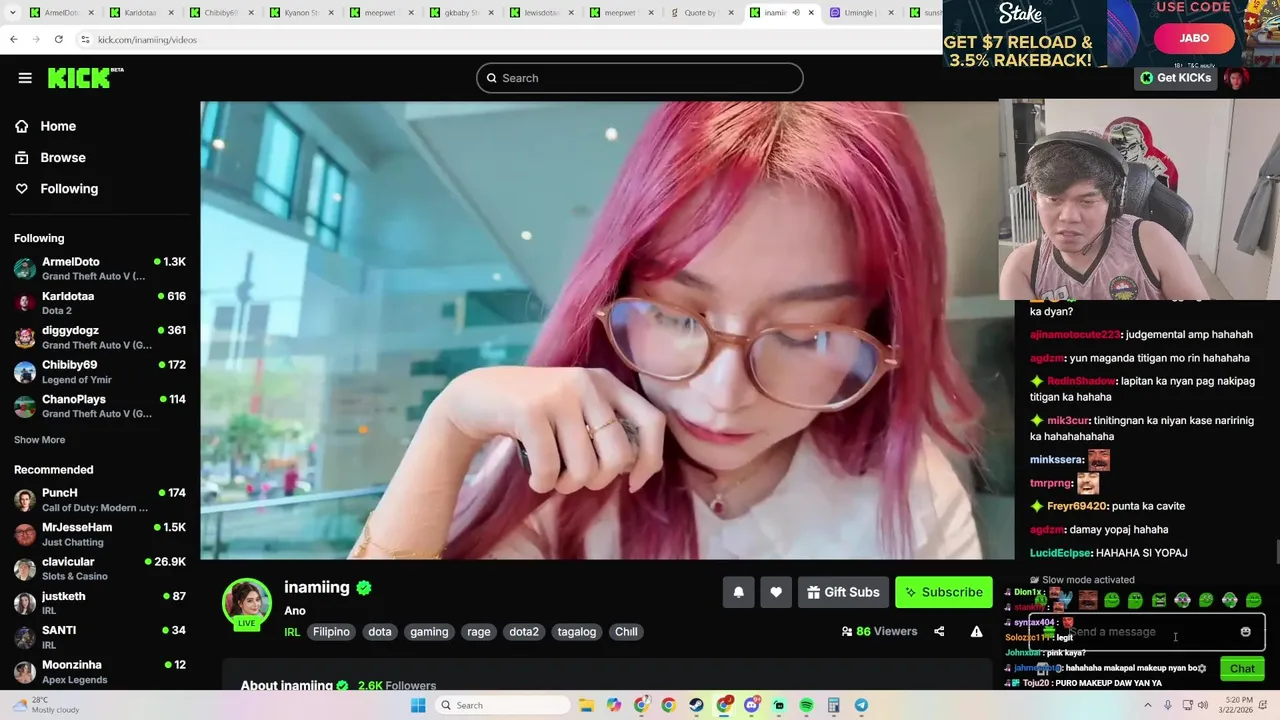The height and width of the screenshot is (720, 1280).
Task: Show hidden system tray icons
Action: pos(1147,705)
